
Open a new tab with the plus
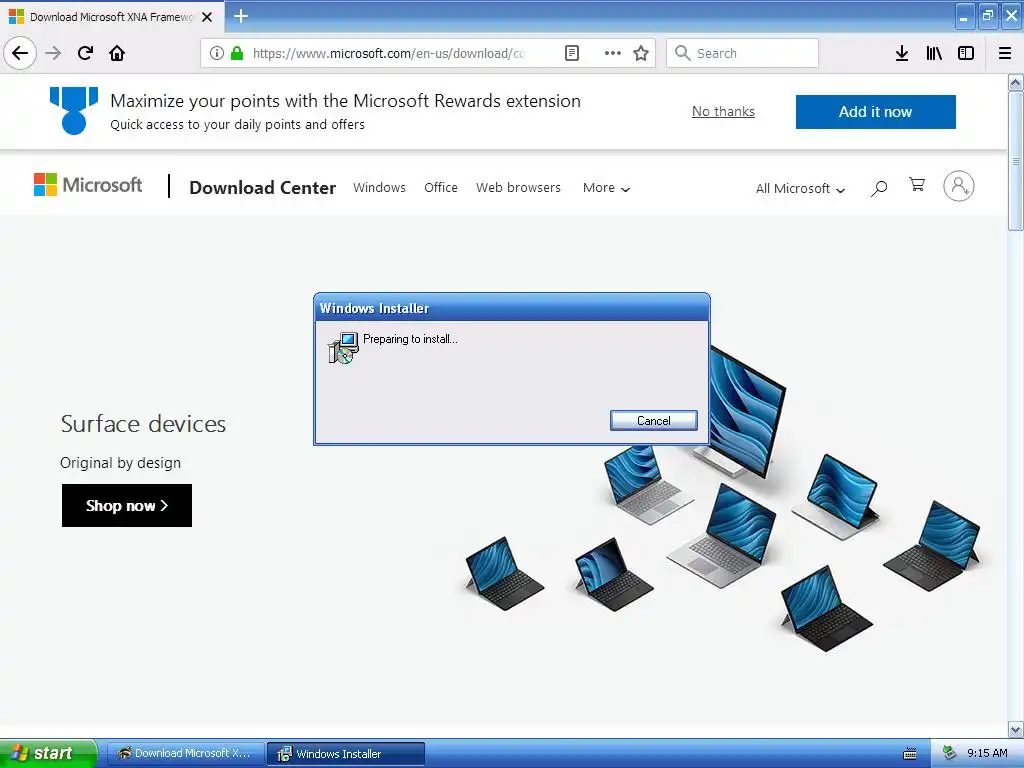(240, 16)
